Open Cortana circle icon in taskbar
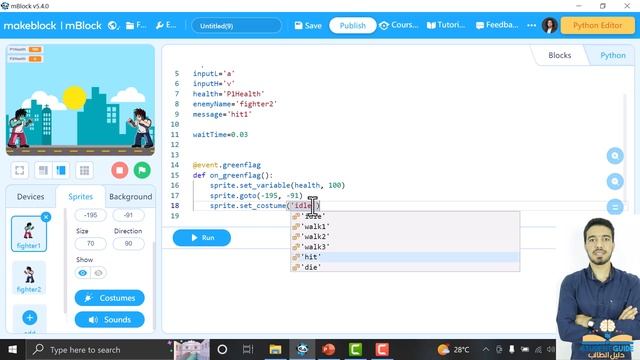The image size is (640, 360). pyautogui.click(x=222, y=350)
